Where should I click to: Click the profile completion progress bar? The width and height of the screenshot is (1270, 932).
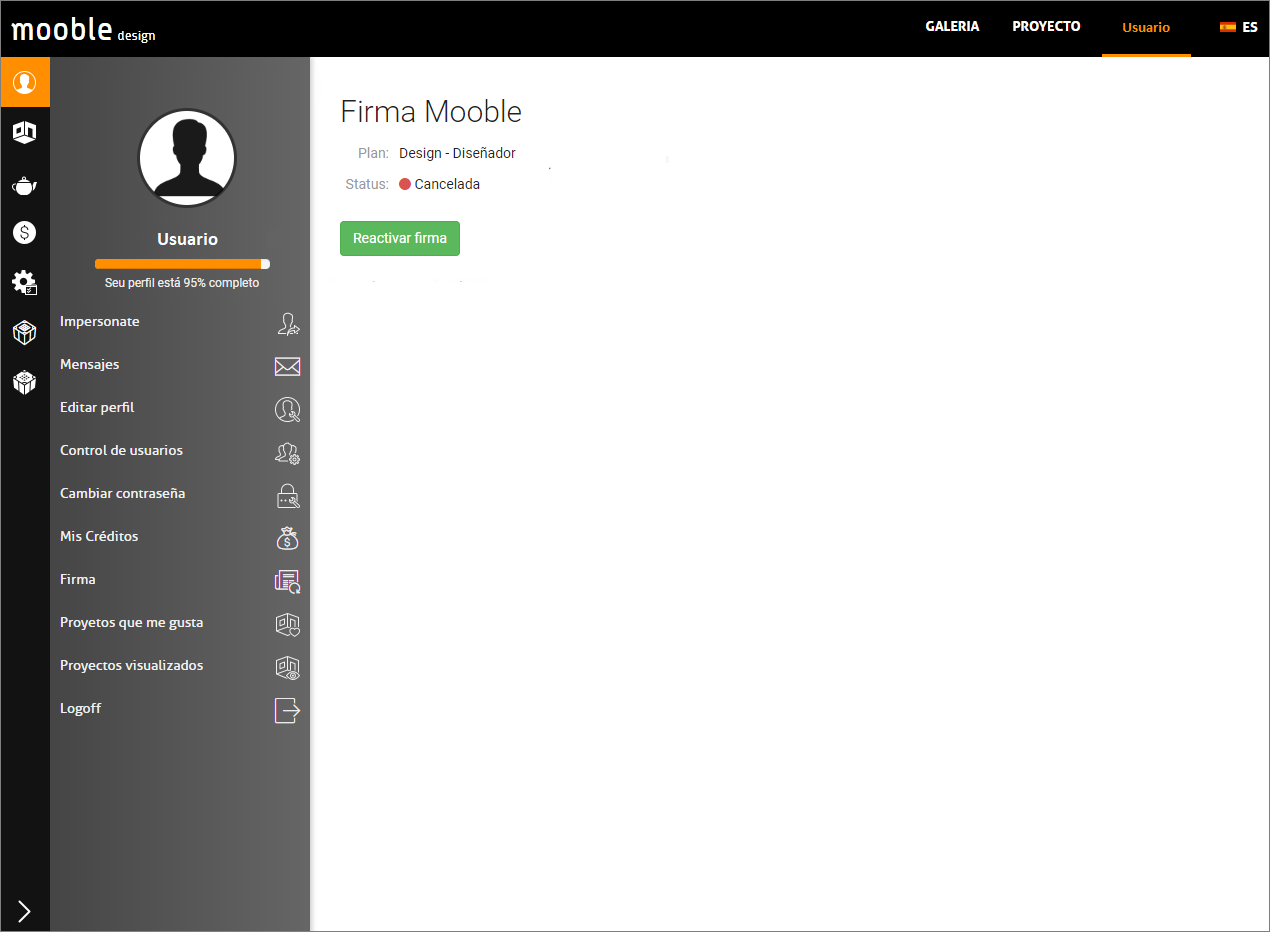182,264
